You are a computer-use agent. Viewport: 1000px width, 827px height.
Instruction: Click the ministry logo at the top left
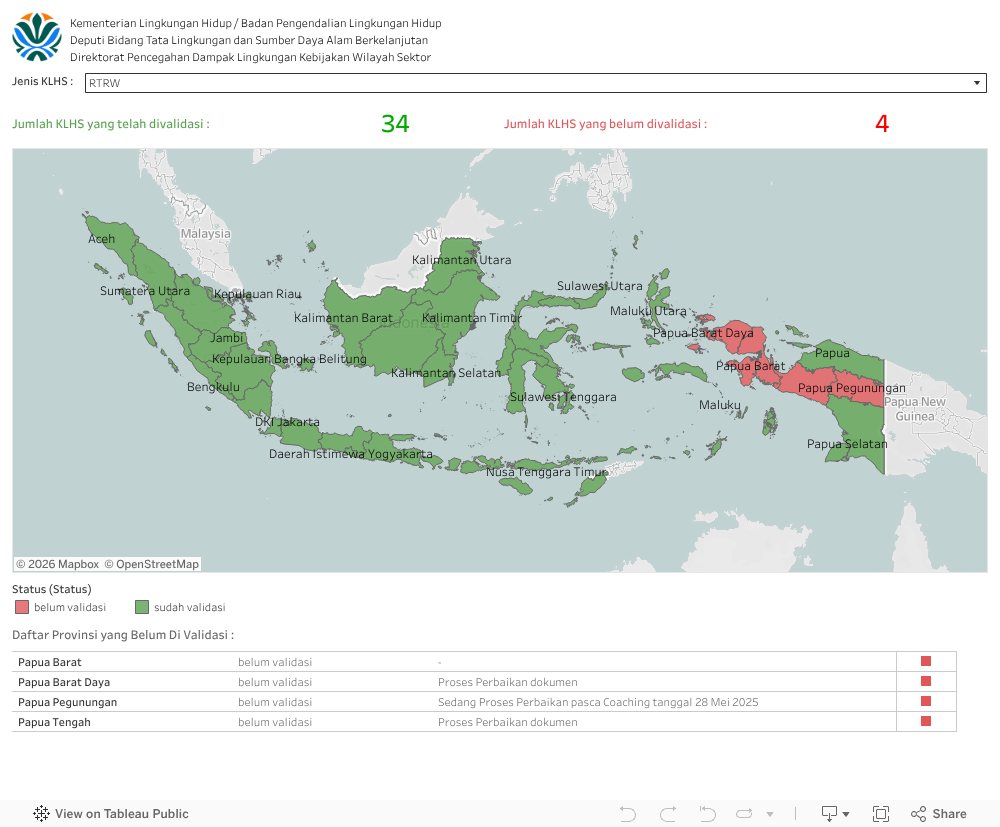[x=37, y=37]
